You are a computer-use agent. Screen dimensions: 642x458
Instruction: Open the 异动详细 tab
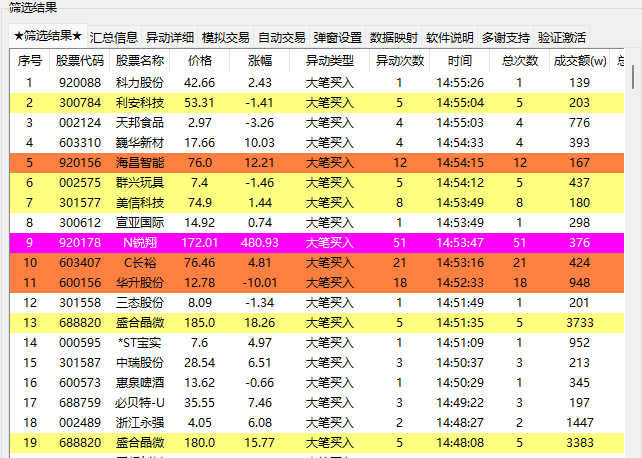coord(170,38)
